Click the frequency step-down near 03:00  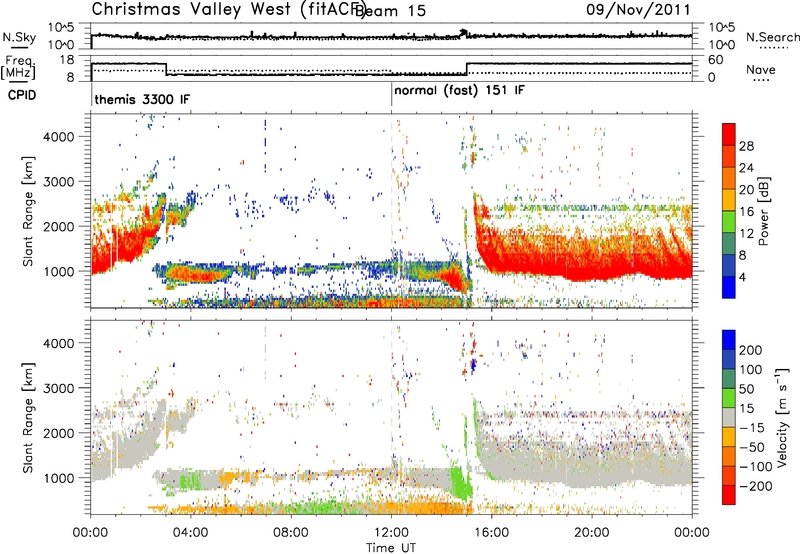pos(166,69)
